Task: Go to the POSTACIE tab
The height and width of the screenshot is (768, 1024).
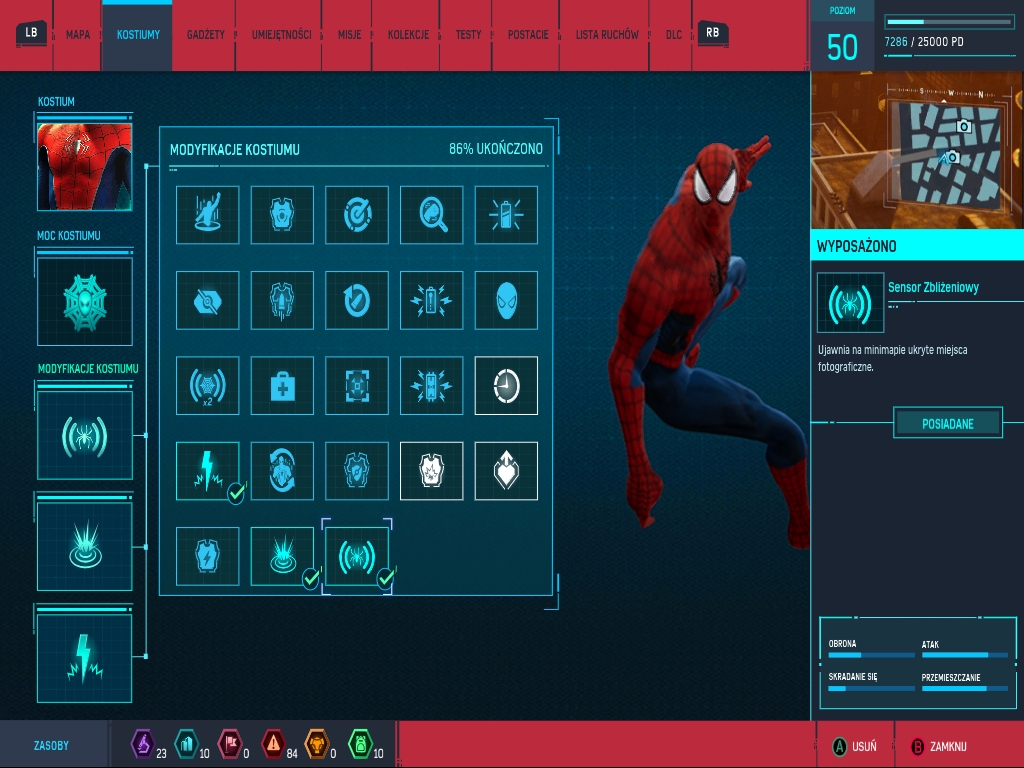Action: [528, 35]
